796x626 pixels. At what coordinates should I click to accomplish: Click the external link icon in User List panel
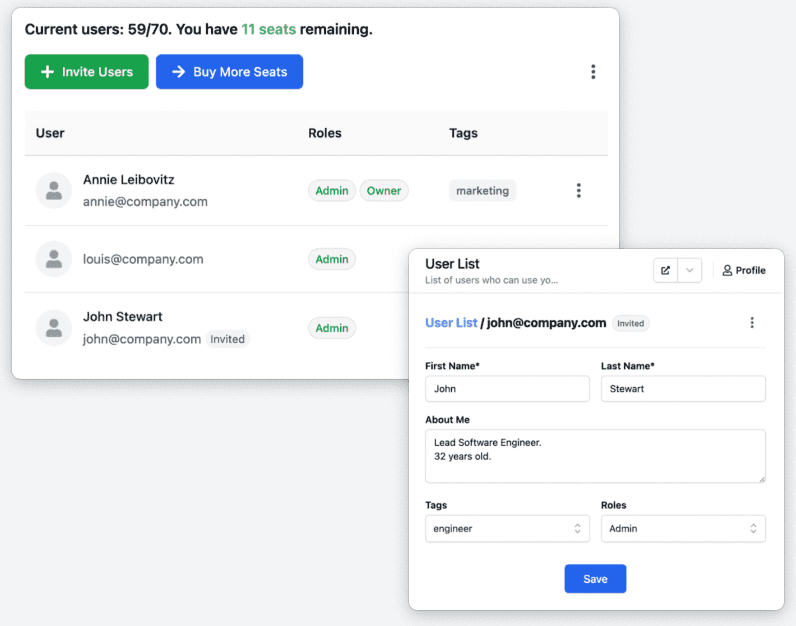665,270
